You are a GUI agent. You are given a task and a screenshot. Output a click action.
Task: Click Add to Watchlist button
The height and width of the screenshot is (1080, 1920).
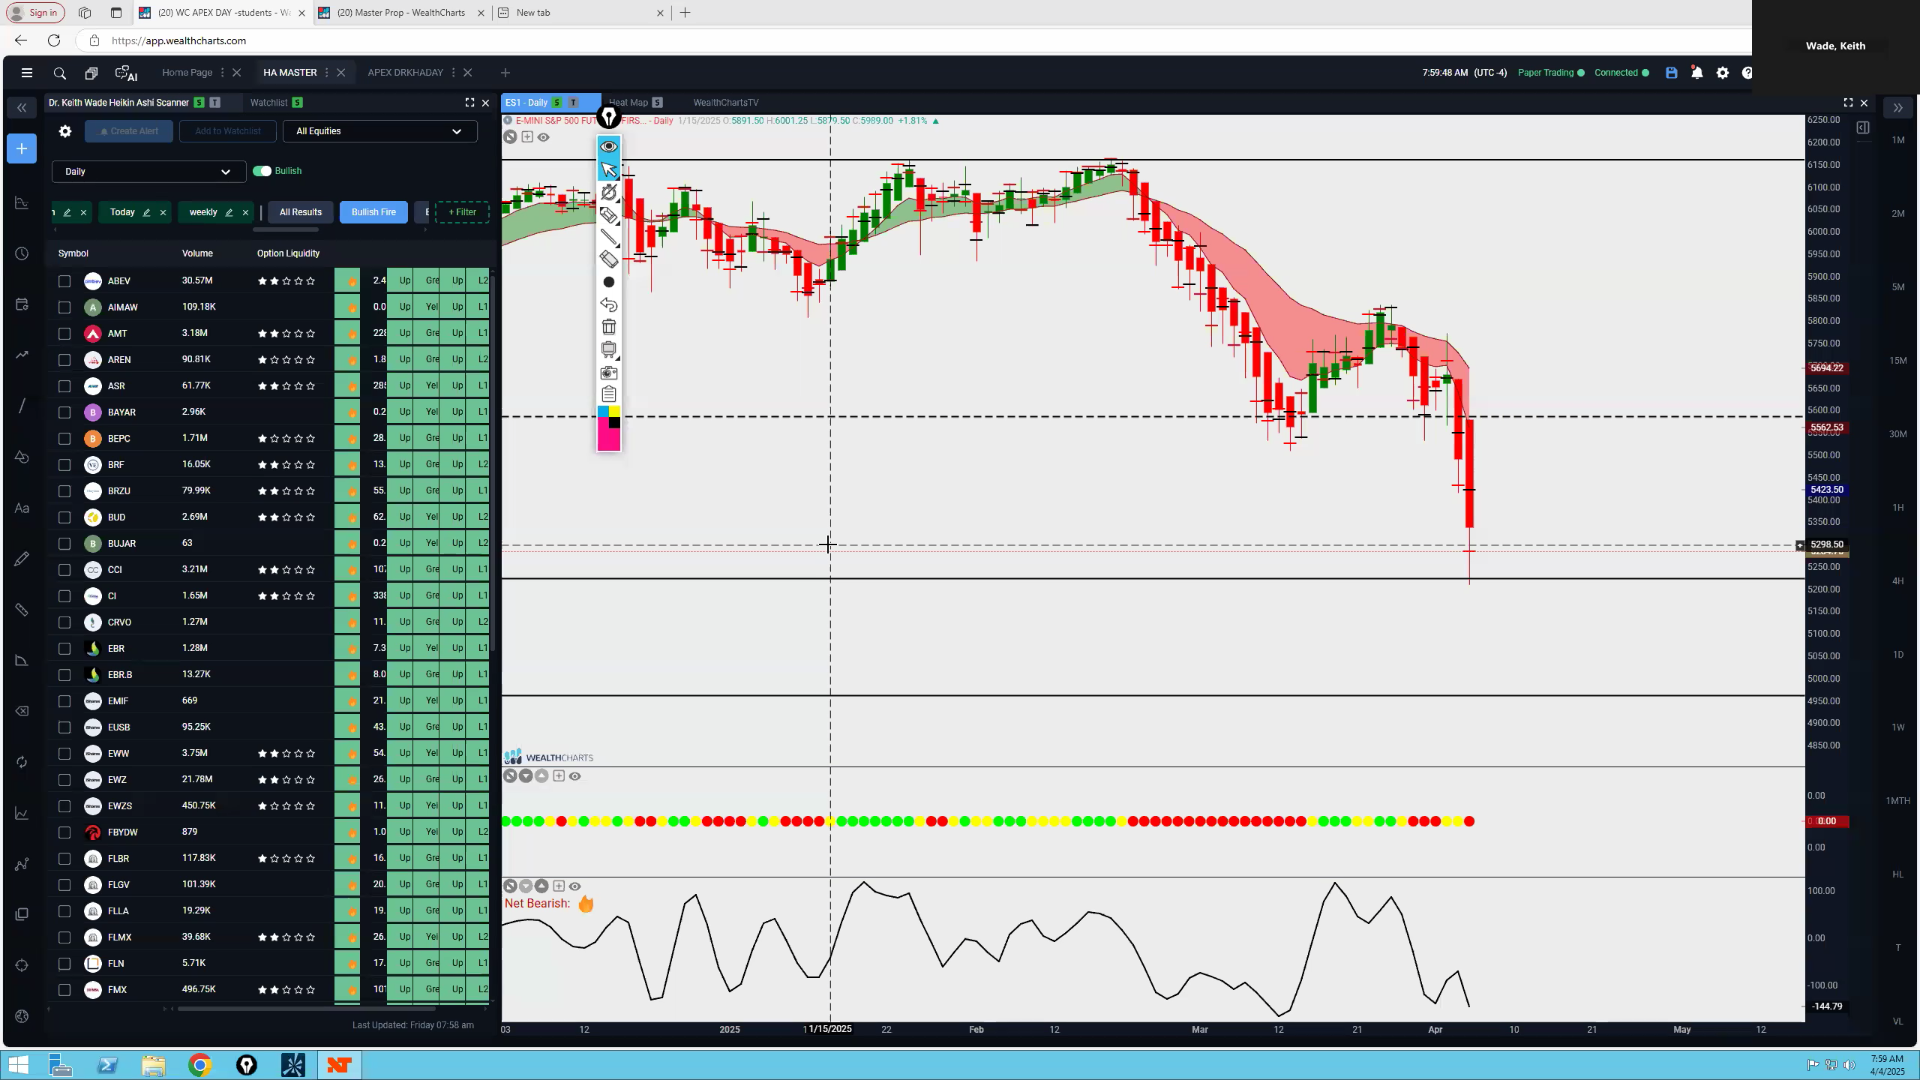tap(228, 131)
